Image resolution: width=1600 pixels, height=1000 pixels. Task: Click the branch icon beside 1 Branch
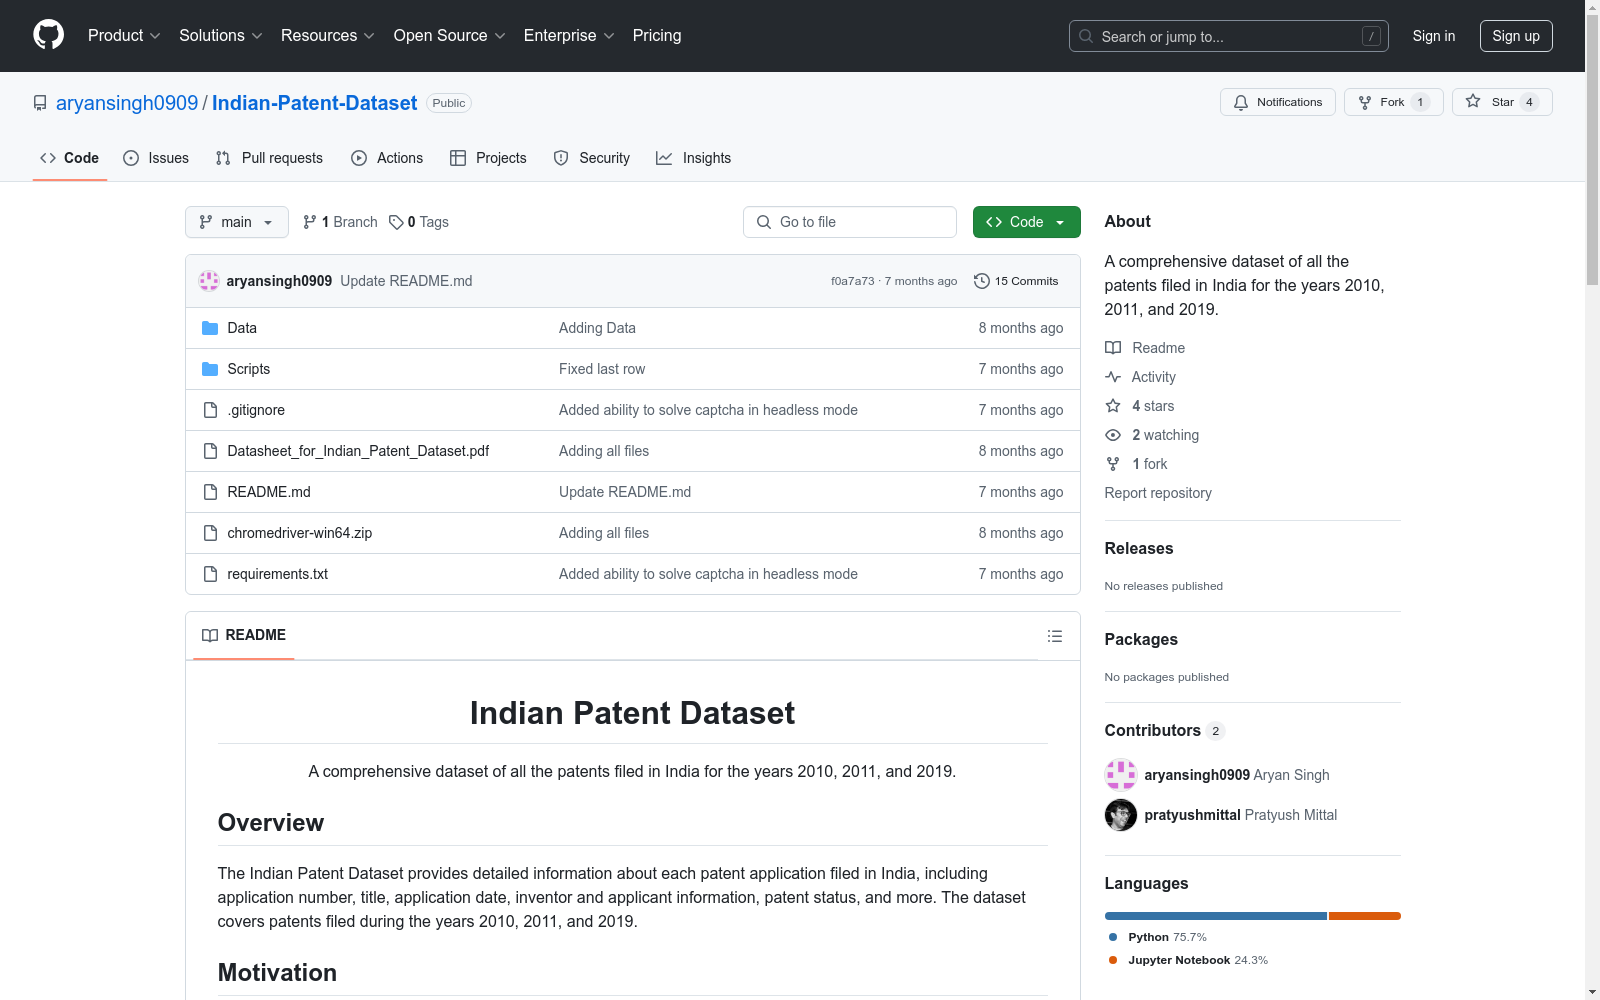pyautogui.click(x=310, y=222)
